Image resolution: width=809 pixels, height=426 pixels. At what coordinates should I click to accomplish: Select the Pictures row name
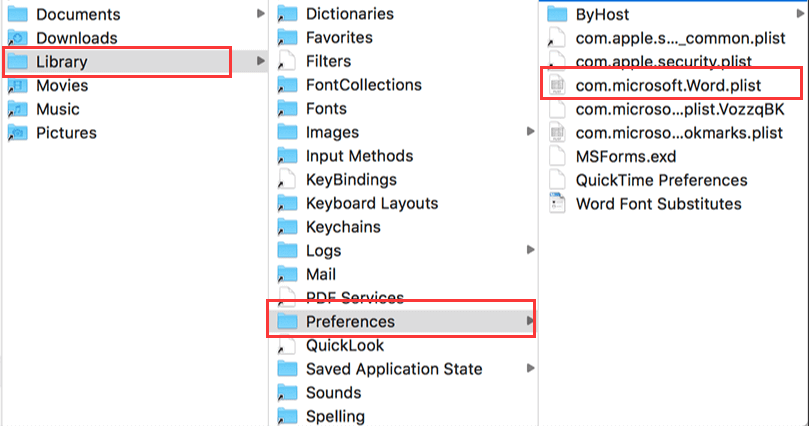[67, 133]
